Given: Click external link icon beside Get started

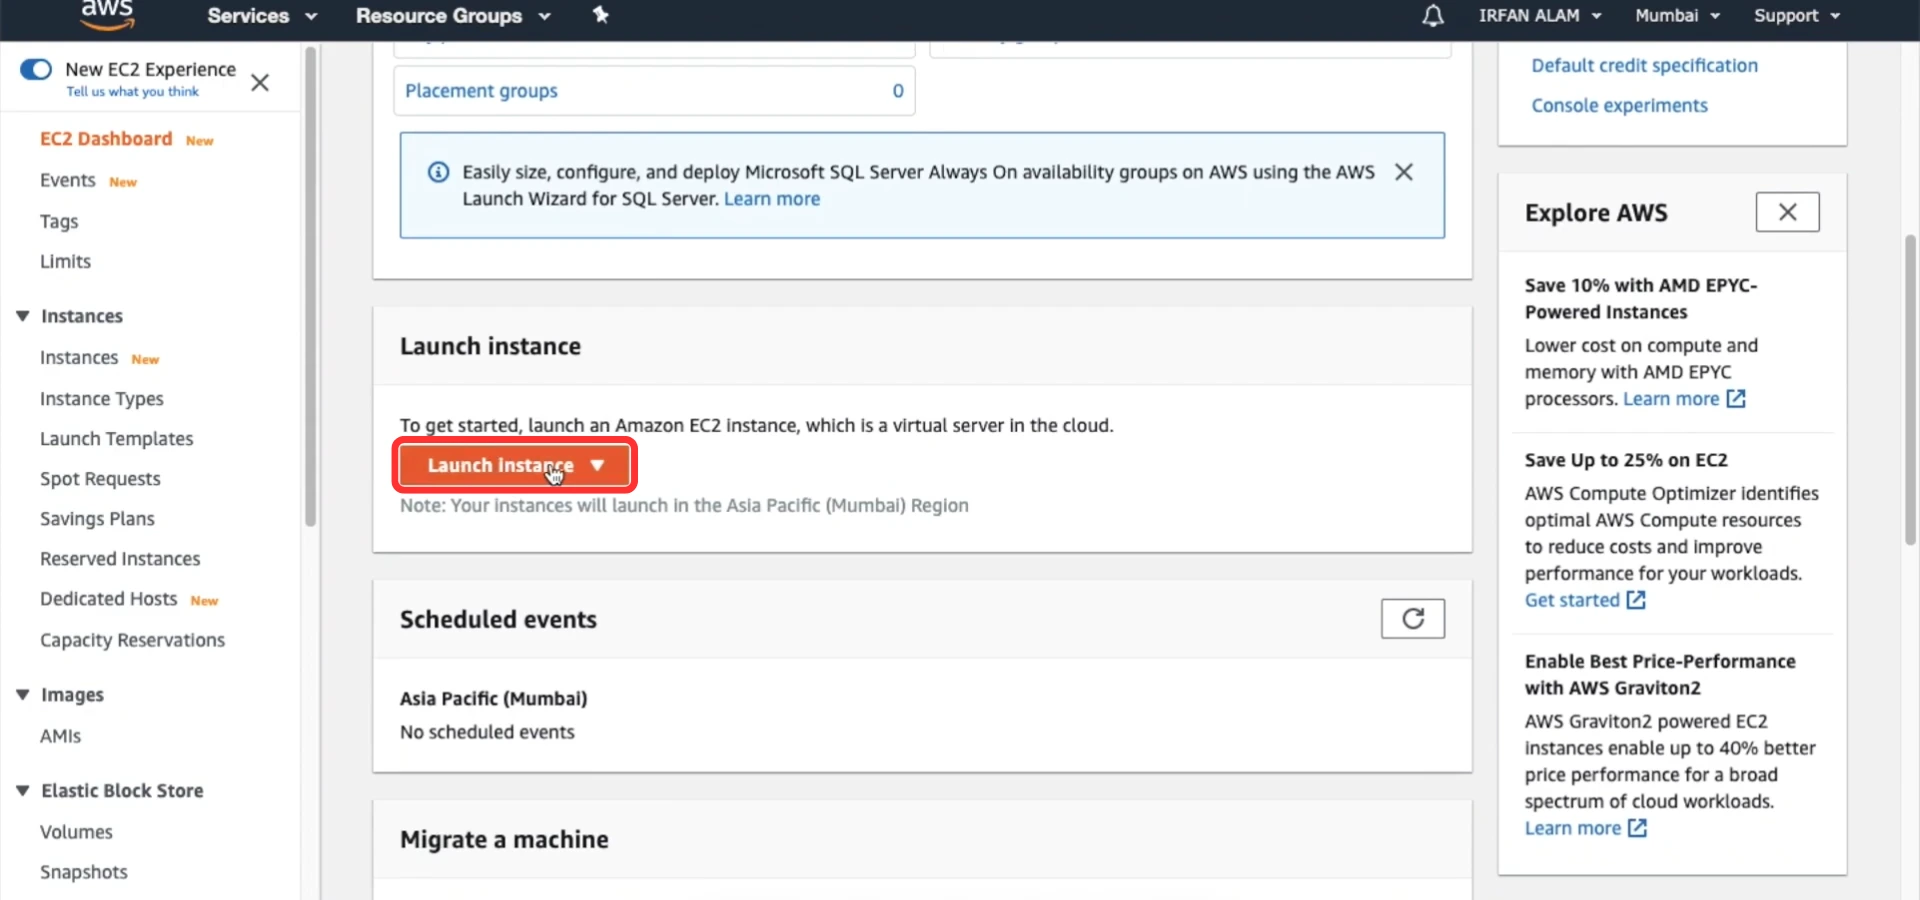Looking at the screenshot, I should click(1636, 600).
